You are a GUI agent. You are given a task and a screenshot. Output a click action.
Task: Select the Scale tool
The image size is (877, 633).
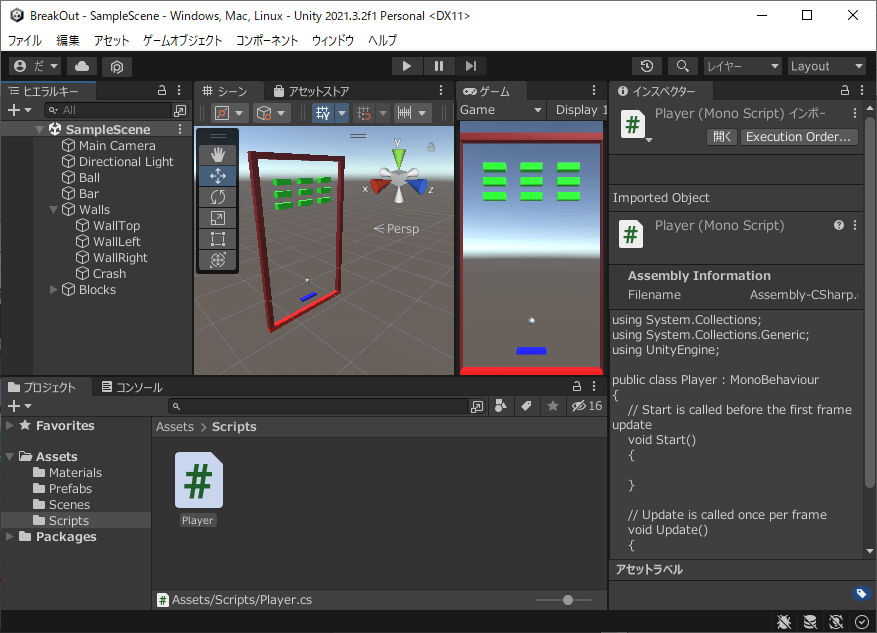[218, 218]
